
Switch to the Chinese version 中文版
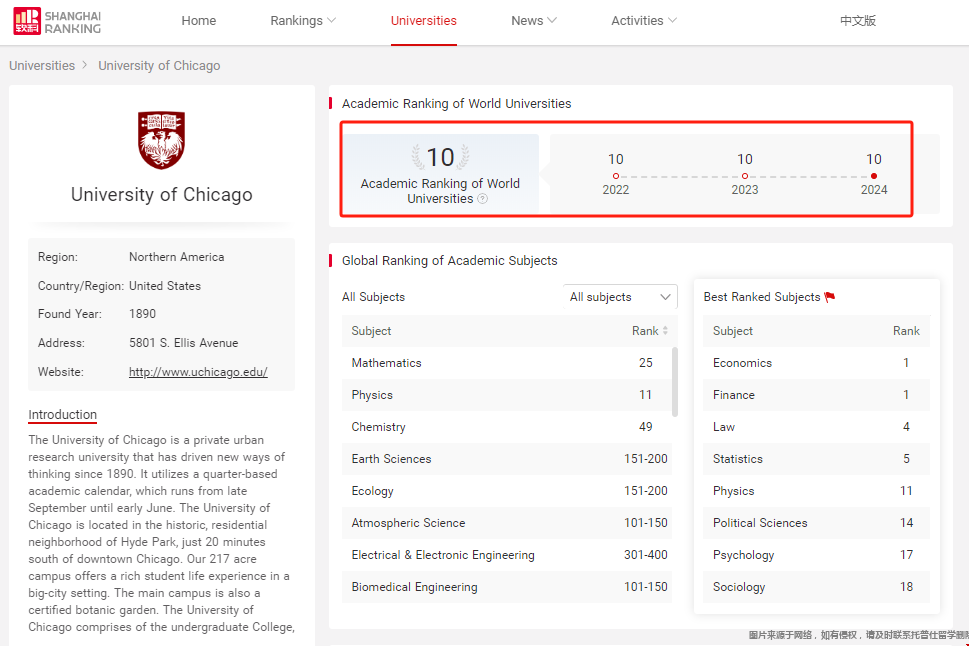(858, 20)
